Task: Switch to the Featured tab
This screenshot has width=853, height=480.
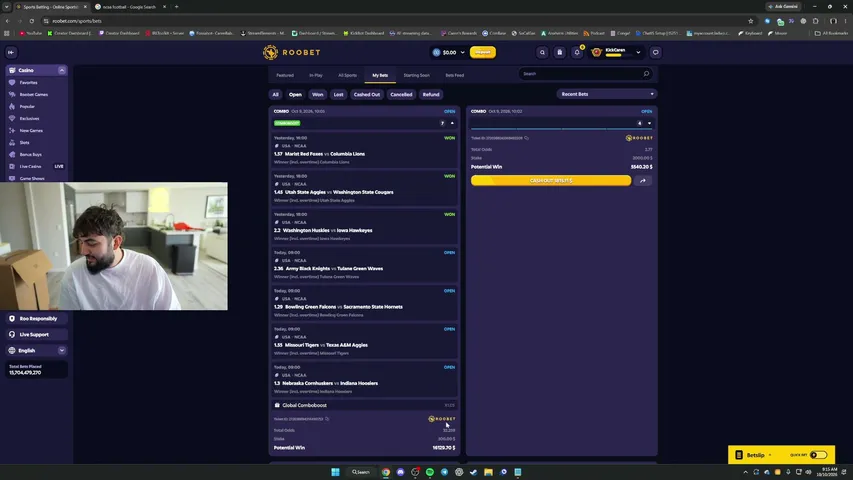Action: point(285,75)
